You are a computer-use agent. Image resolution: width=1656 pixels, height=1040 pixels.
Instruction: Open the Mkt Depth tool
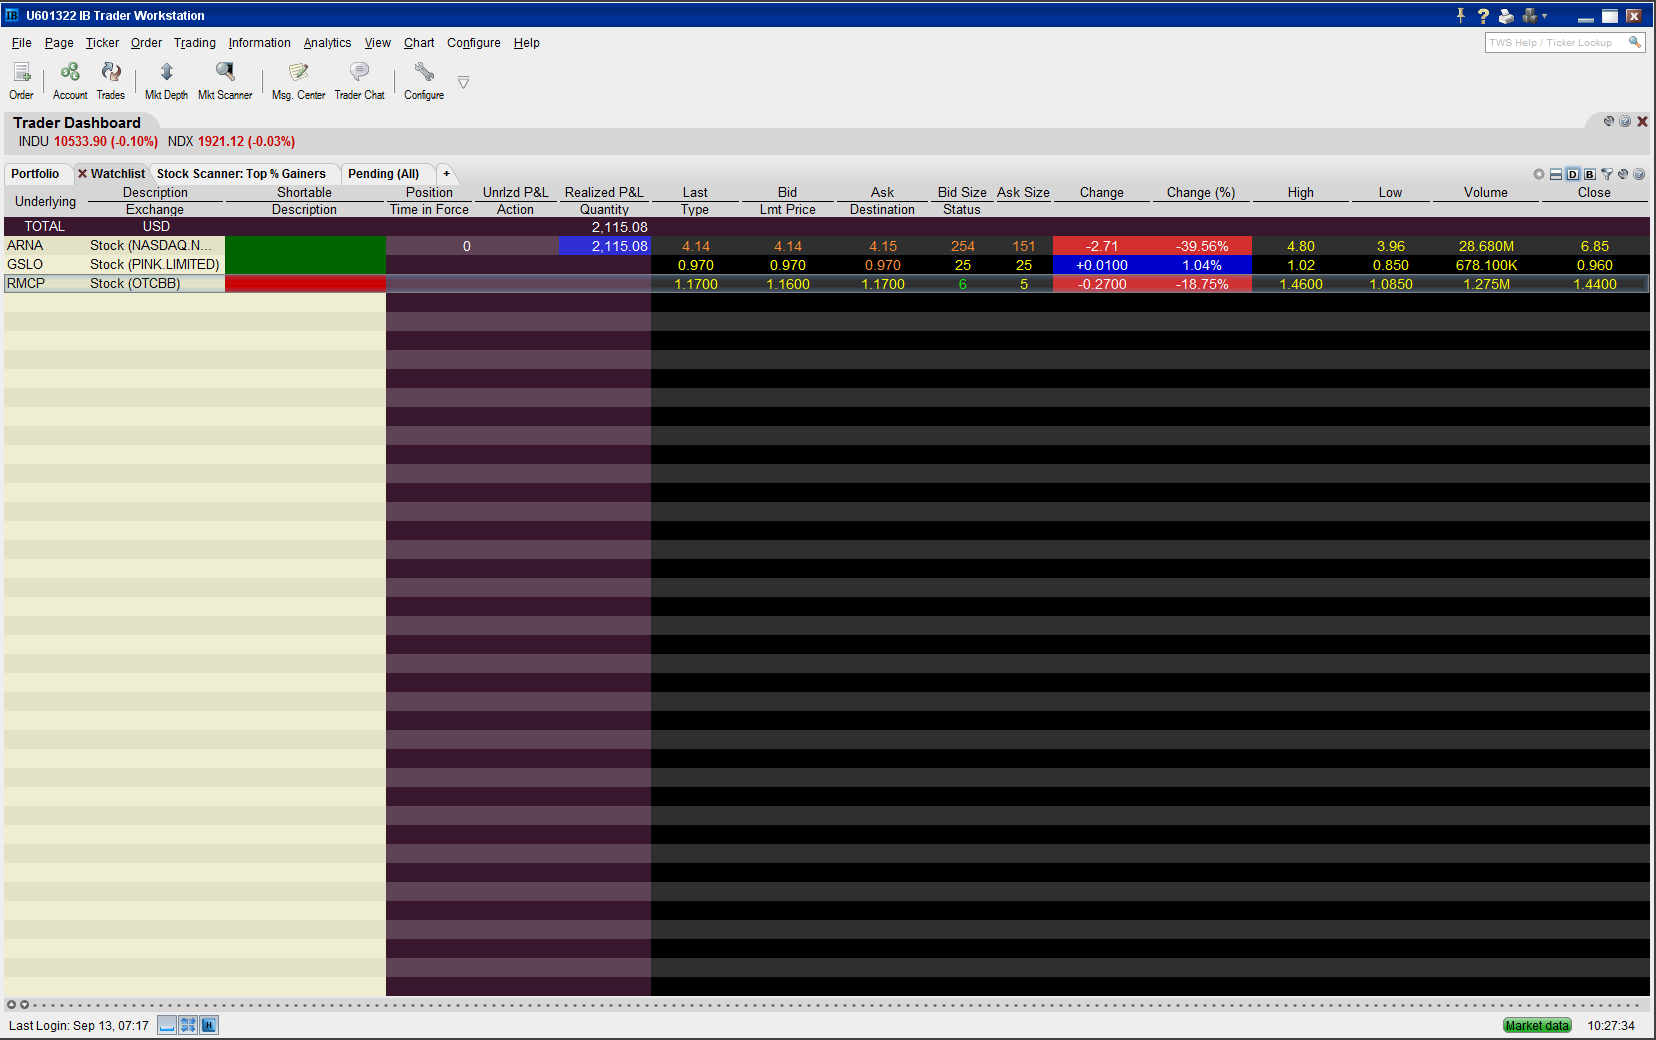[x=166, y=80]
